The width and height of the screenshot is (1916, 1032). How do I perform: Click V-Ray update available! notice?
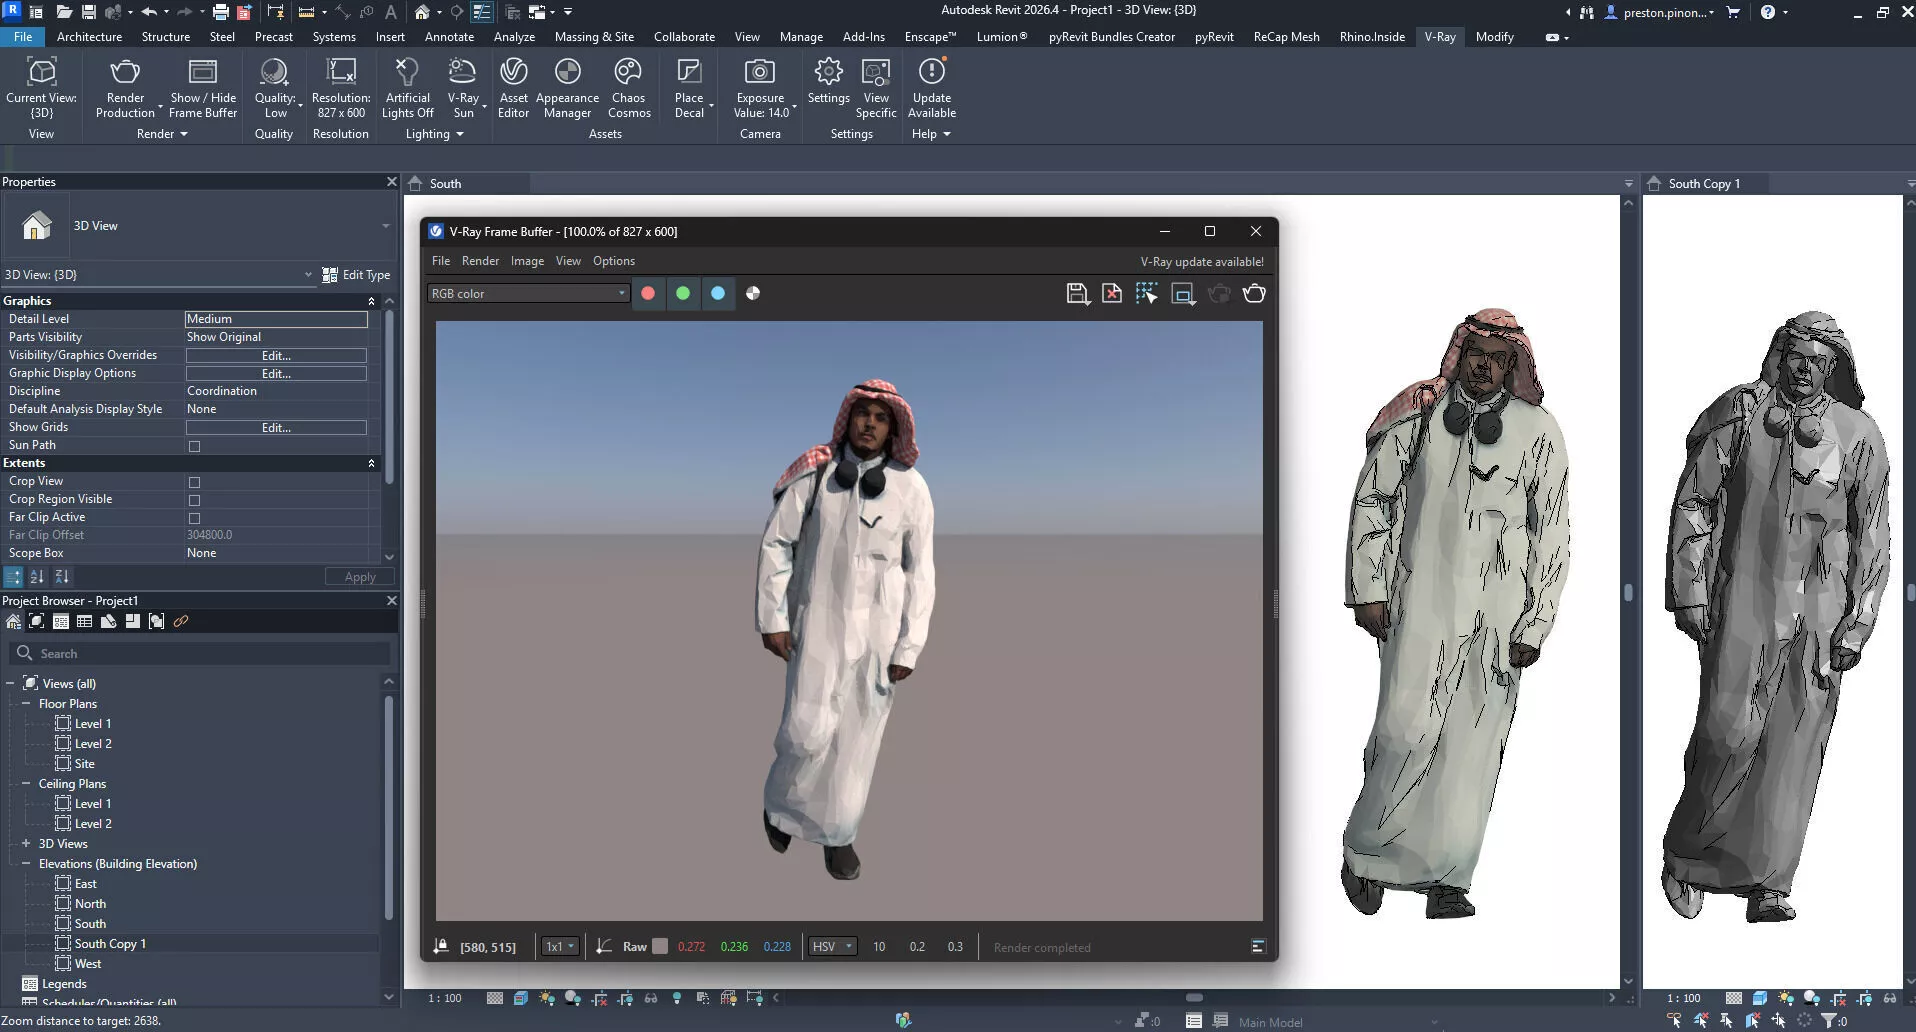click(1202, 262)
